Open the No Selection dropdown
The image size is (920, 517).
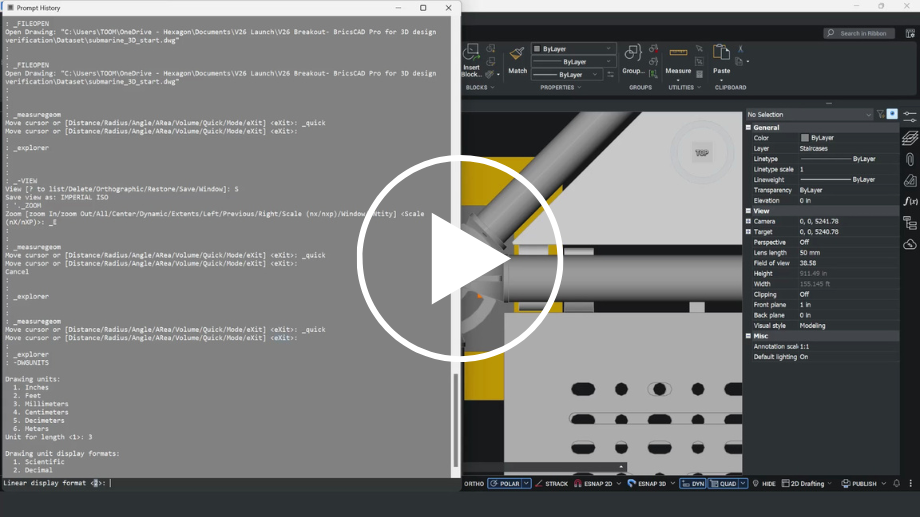point(809,114)
